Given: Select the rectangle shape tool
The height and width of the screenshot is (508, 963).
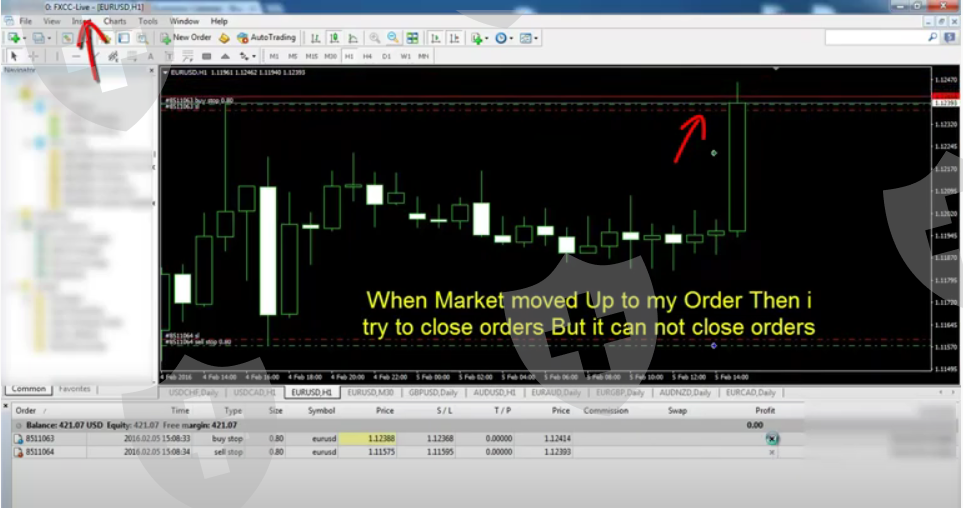Looking at the screenshot, I should pyautogui.click(x=206, y=56).
